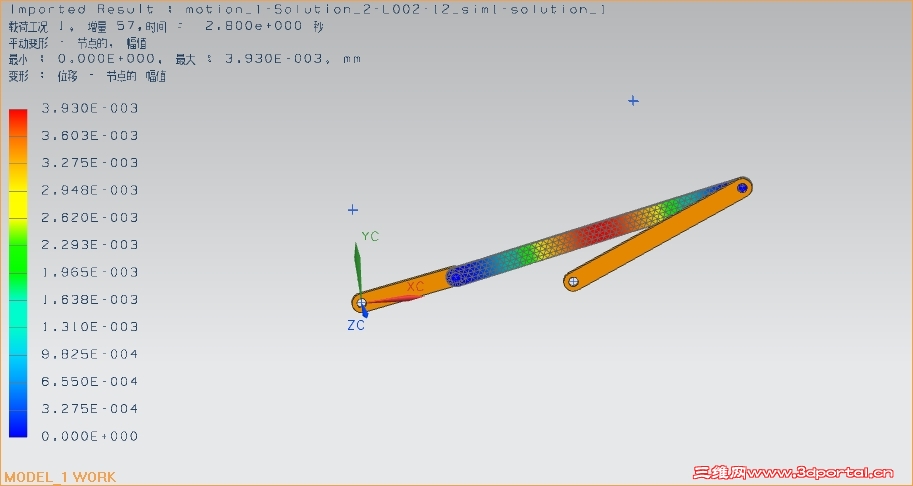Click legend value 2.620E-003

[90, 218]
